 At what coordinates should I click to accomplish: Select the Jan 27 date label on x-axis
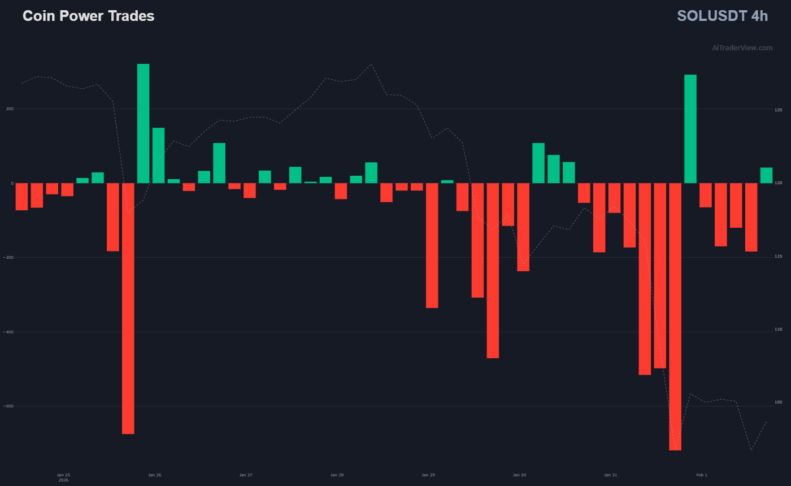click(x=246, y=475)
